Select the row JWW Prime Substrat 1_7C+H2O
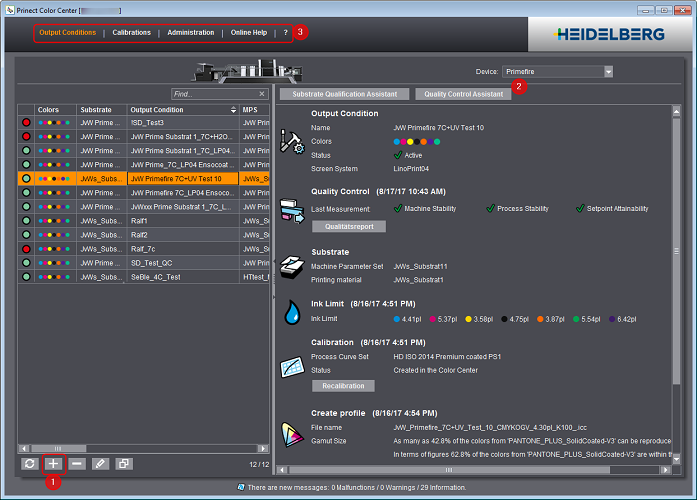Screen dimensions: 697x500 coord(144,136)
